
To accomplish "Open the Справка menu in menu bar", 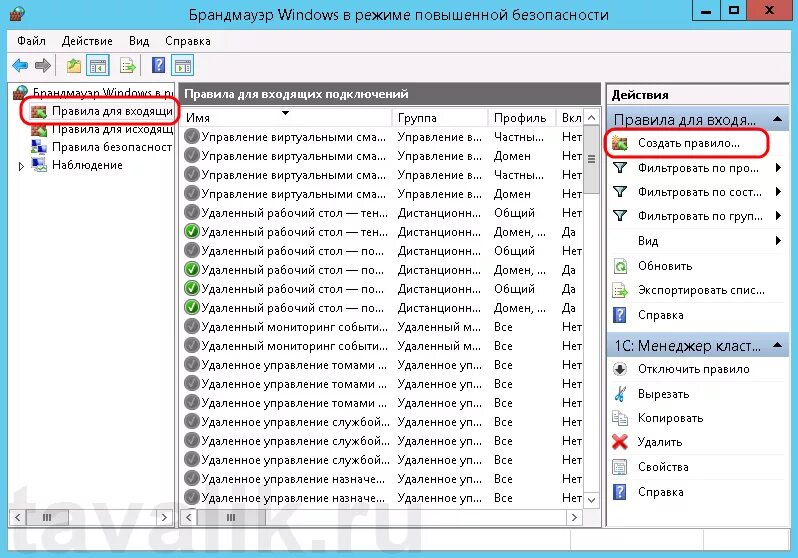I will coord(188,41).
